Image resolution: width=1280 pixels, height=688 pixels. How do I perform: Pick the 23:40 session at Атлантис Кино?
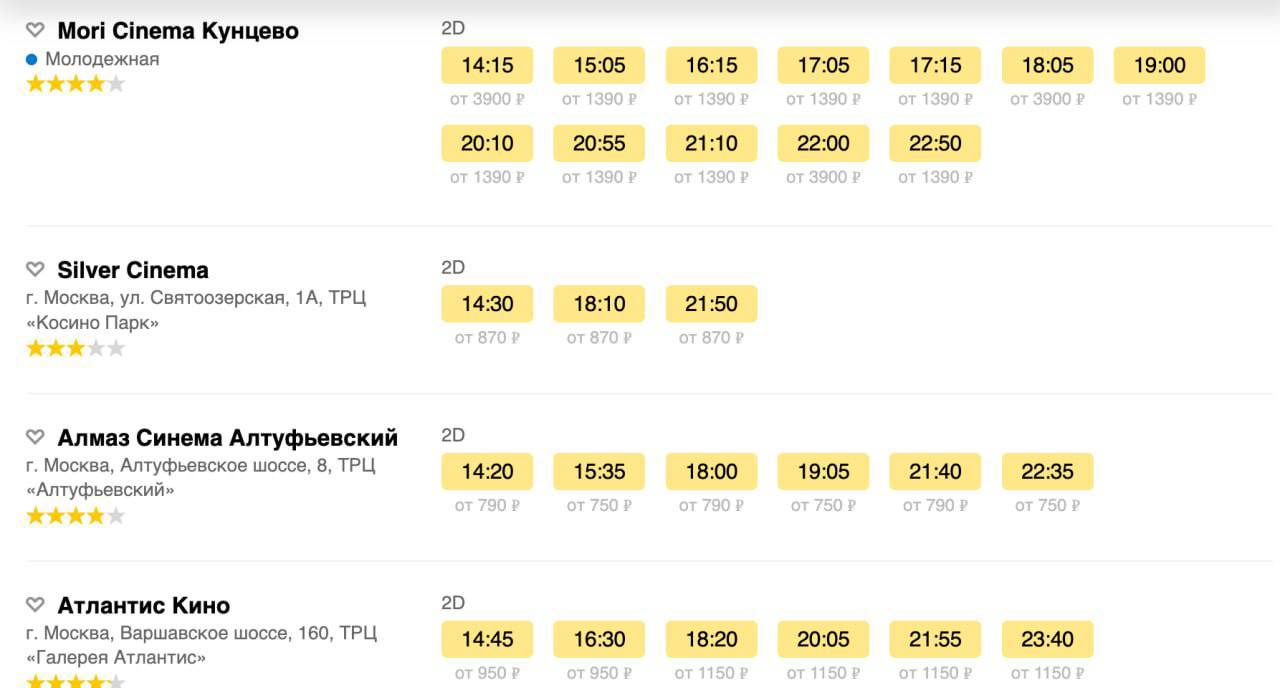[x=1047, y=640]
